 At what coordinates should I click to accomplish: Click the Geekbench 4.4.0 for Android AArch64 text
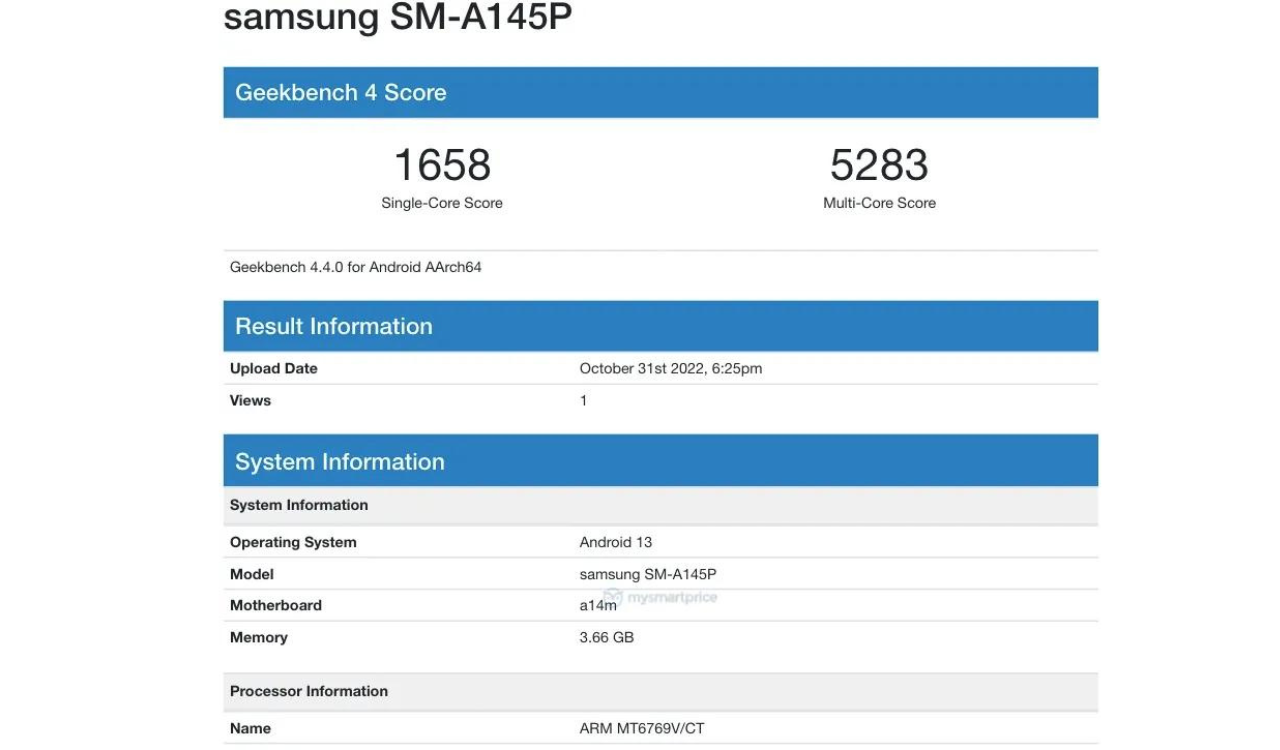pyautogui.click(x=356, y=267)
